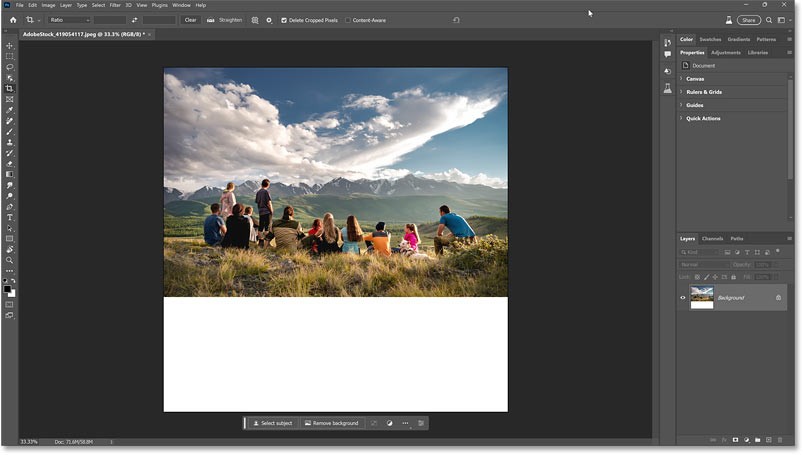
Task: Click the Remove background button
Action: [331, 423]
